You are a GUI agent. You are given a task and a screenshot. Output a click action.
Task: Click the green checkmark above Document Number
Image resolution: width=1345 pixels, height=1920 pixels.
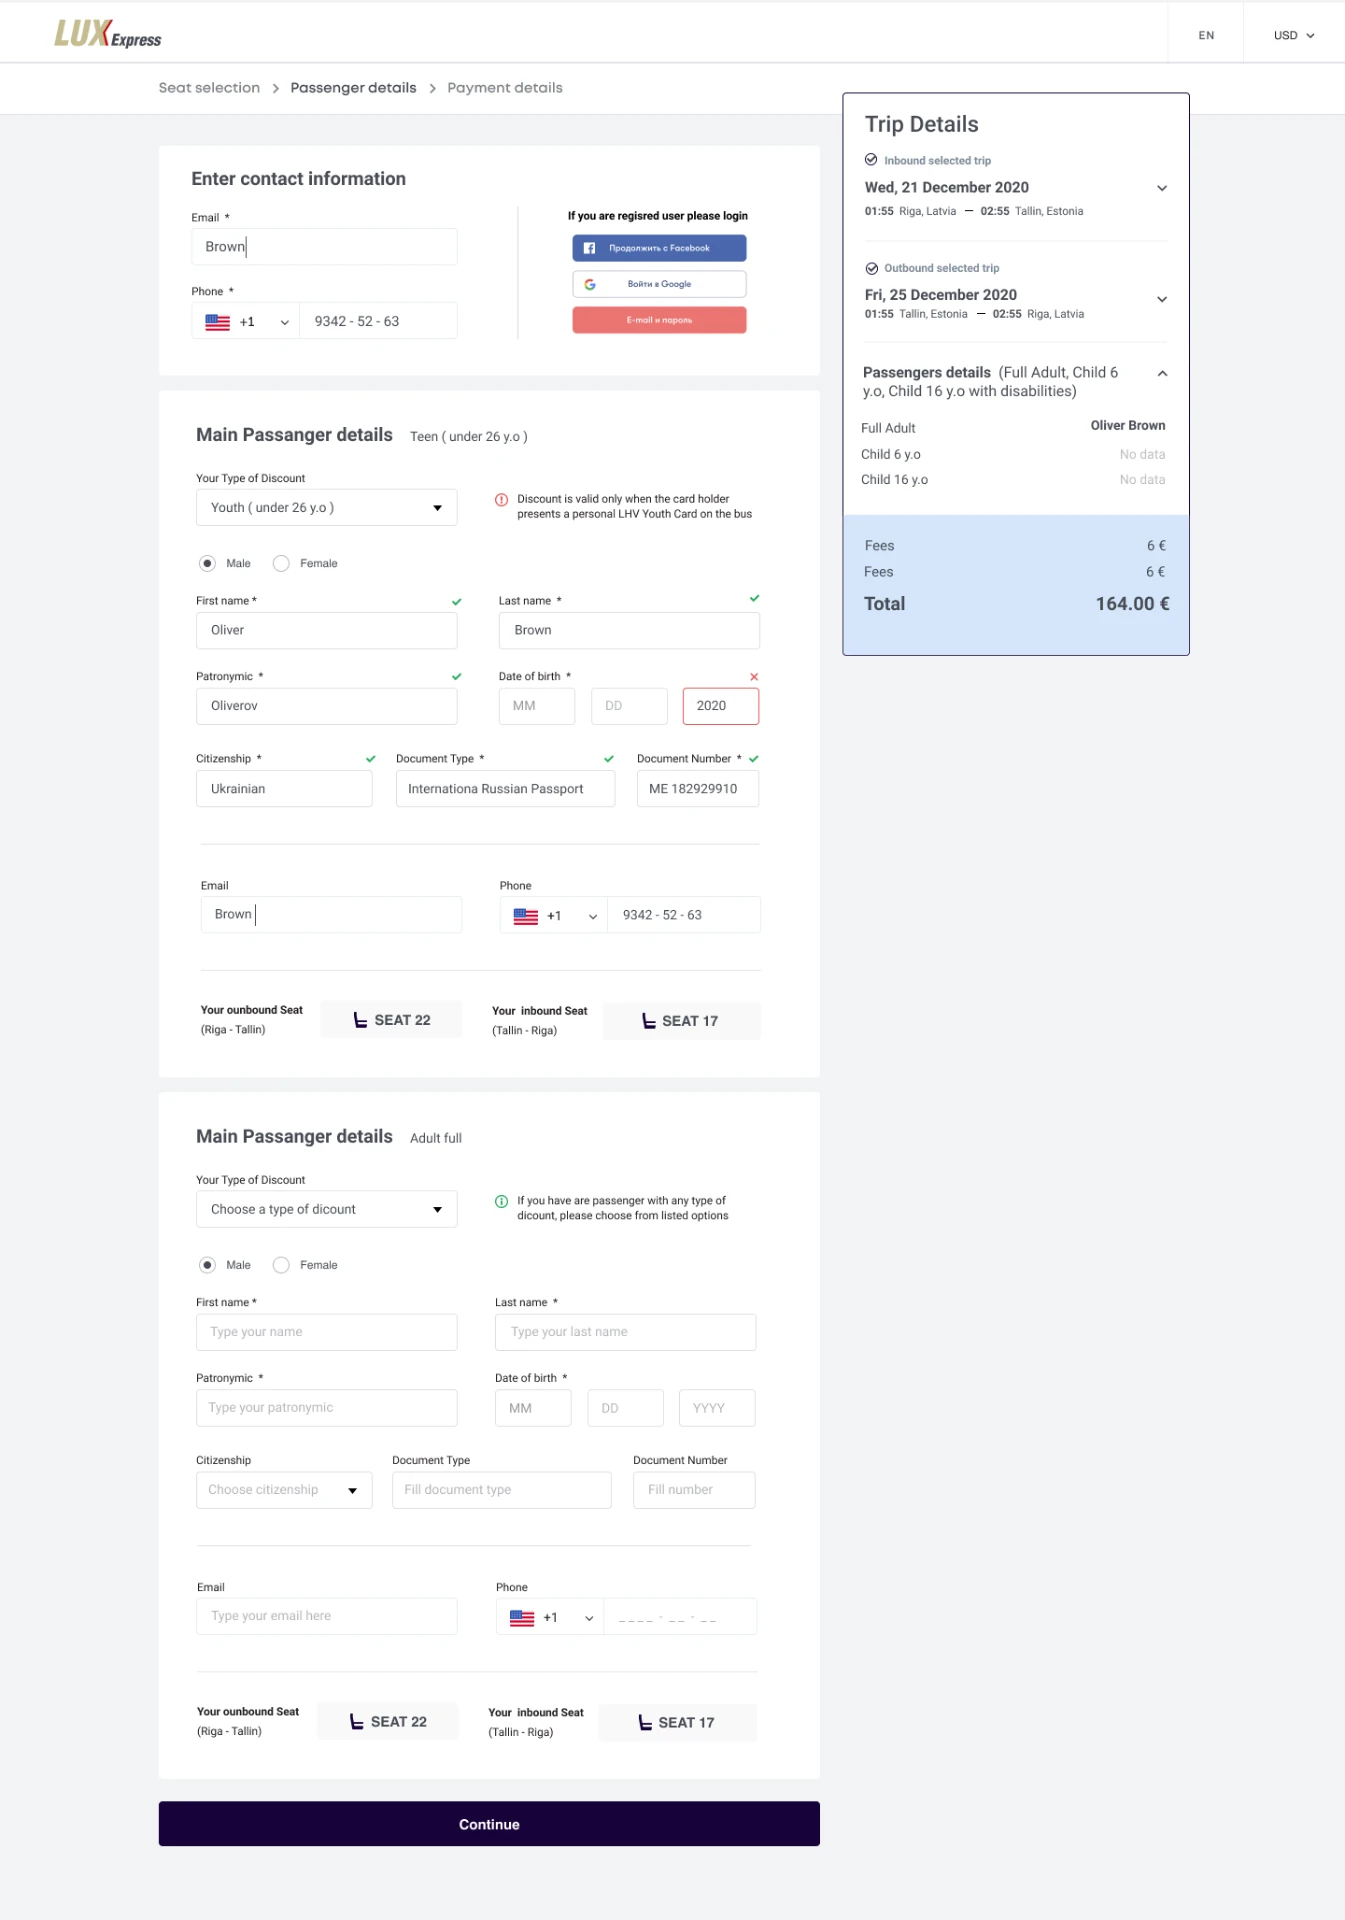pos(754,759)
